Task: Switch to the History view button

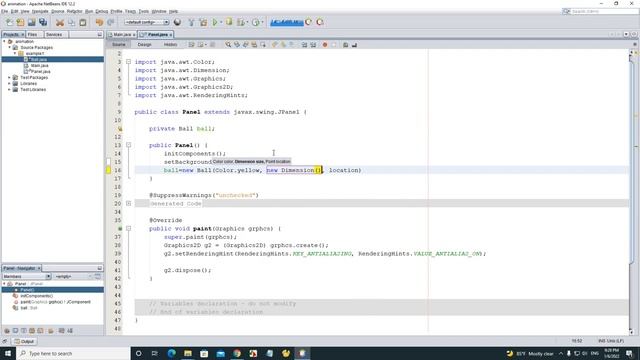Action: (170, 44)
